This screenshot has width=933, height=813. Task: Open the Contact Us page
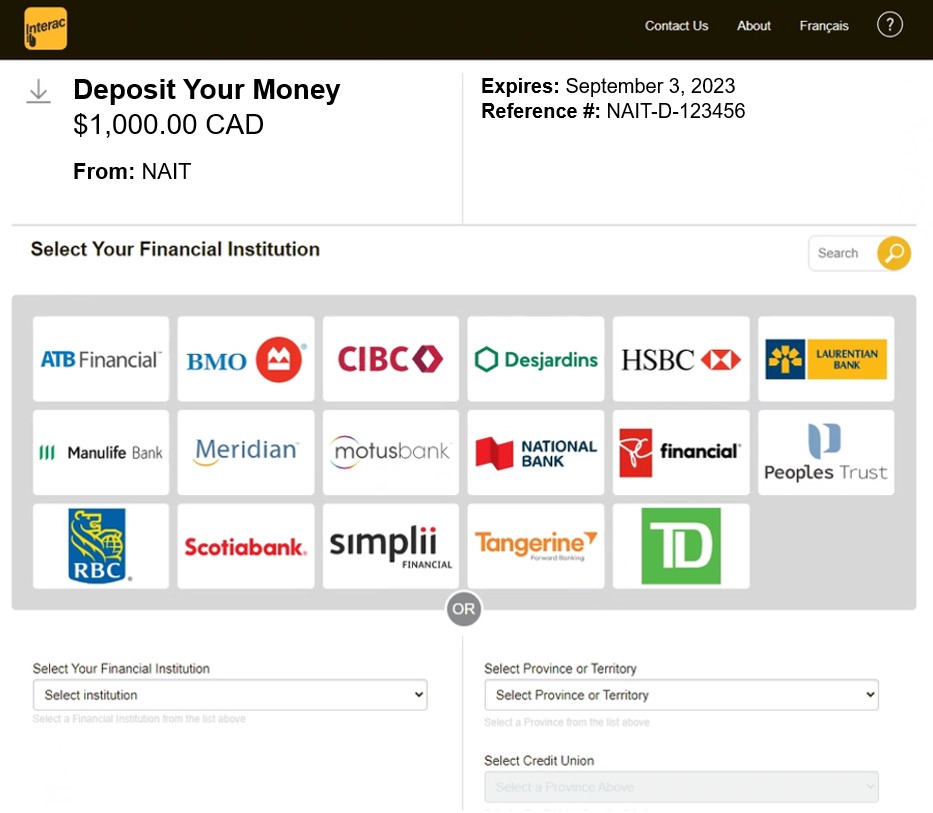[676, 26]
